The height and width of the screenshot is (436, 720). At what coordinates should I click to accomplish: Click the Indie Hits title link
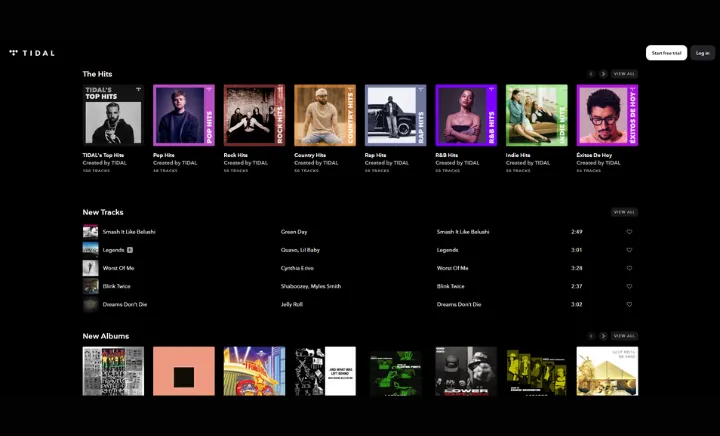518,155
